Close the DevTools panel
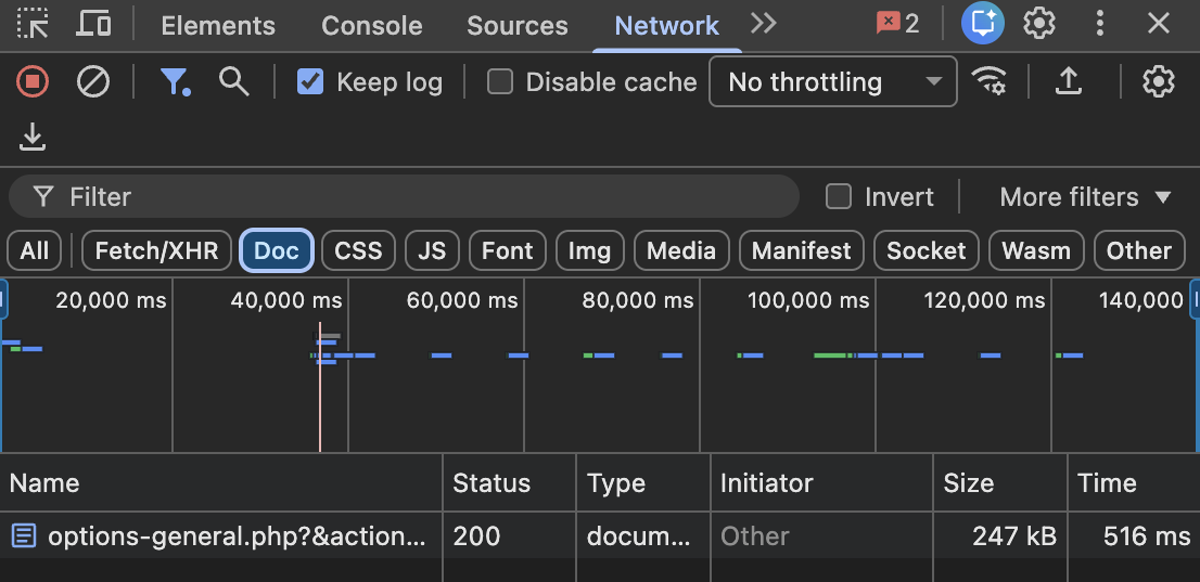The image size is (1200, 582). (x=1159, y=24)
